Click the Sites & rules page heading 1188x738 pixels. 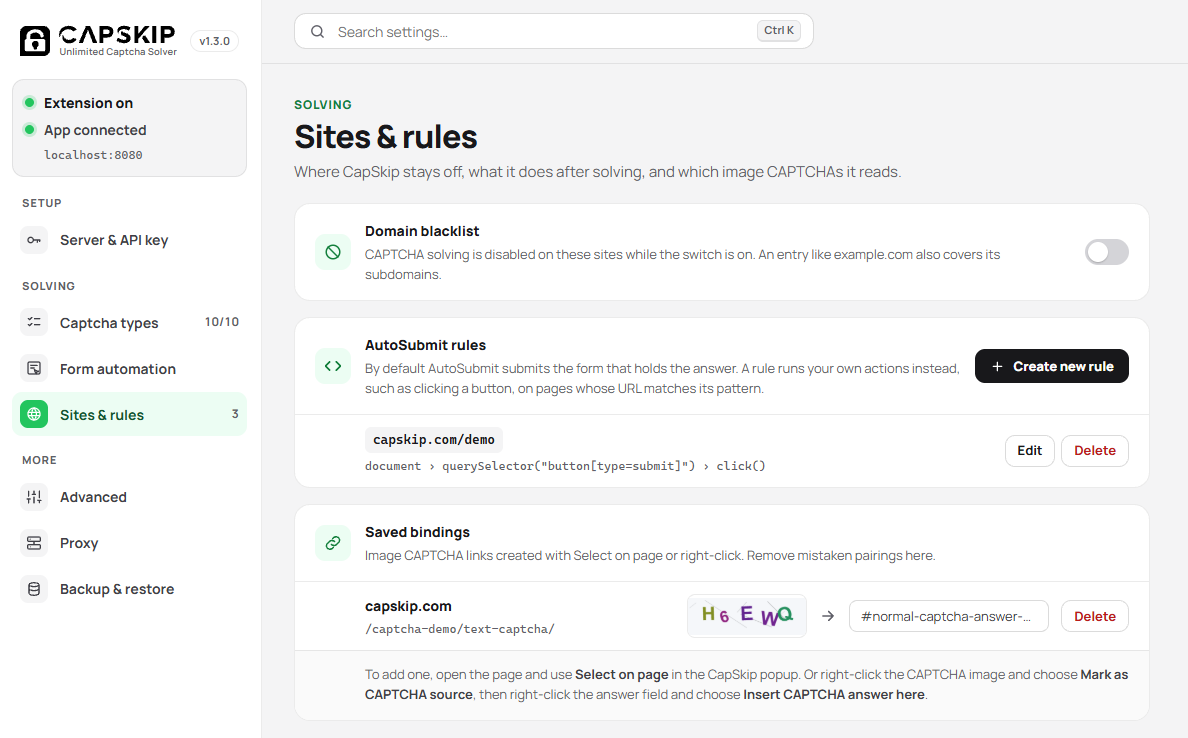pyautogui.click(x=386, y=137)
